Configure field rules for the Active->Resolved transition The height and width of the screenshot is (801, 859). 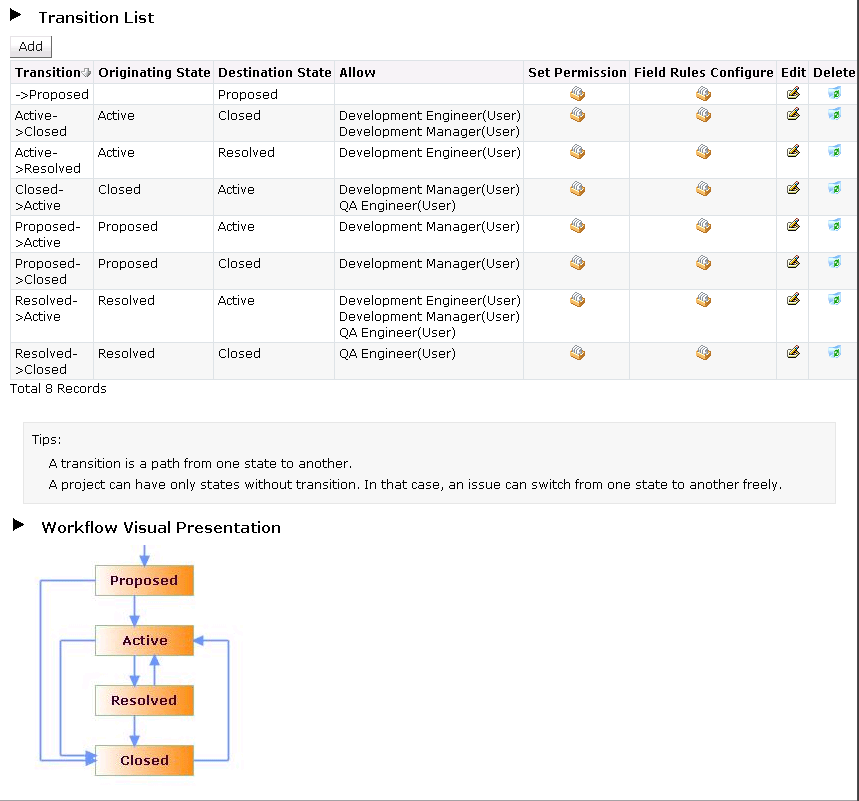(x=703, y=152)
